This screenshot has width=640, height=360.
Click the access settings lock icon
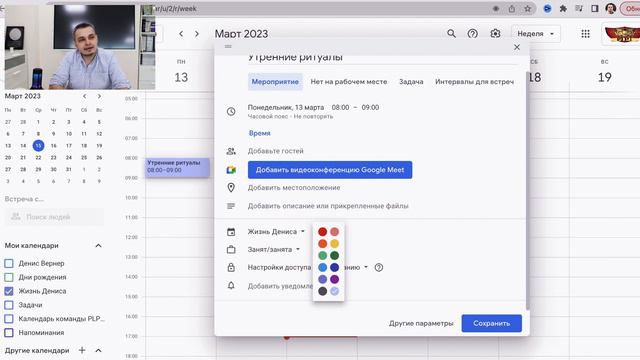[x=231, y=267]
